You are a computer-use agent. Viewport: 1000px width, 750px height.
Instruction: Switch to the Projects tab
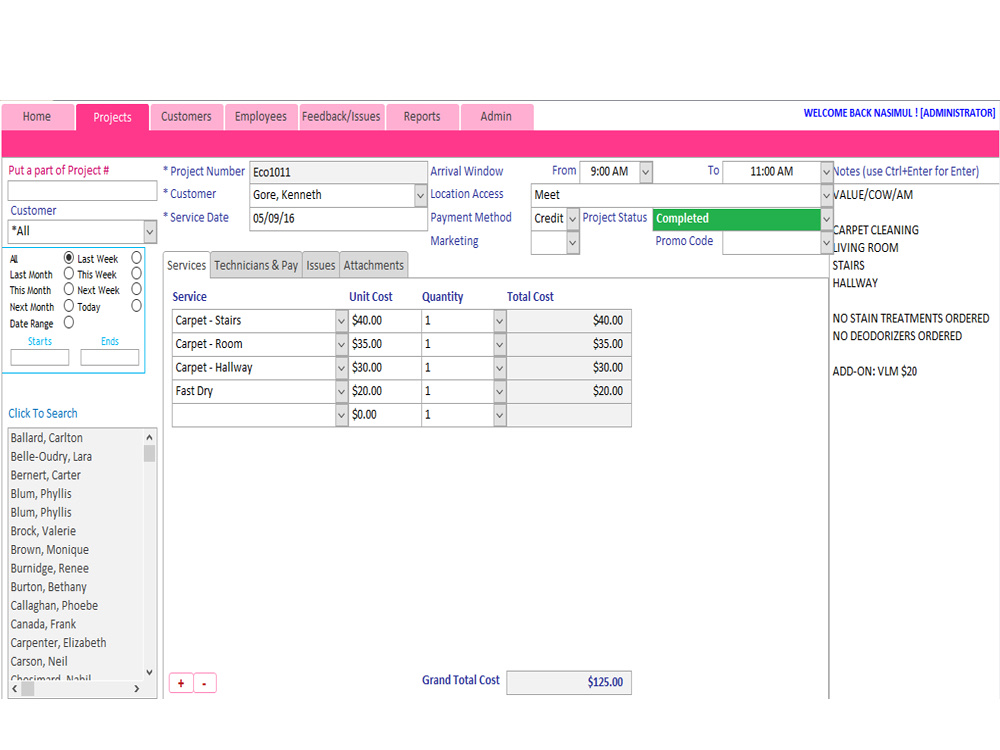(x=112, y=117)
